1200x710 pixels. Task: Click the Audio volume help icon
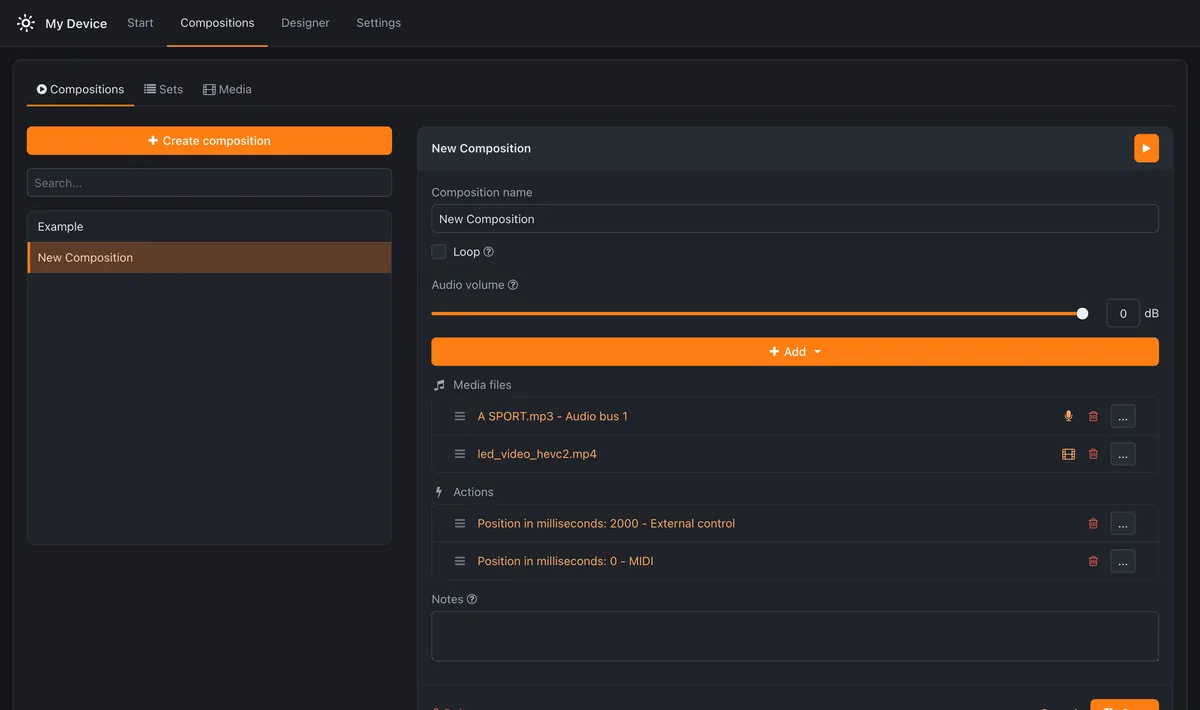tap(513, 285)
